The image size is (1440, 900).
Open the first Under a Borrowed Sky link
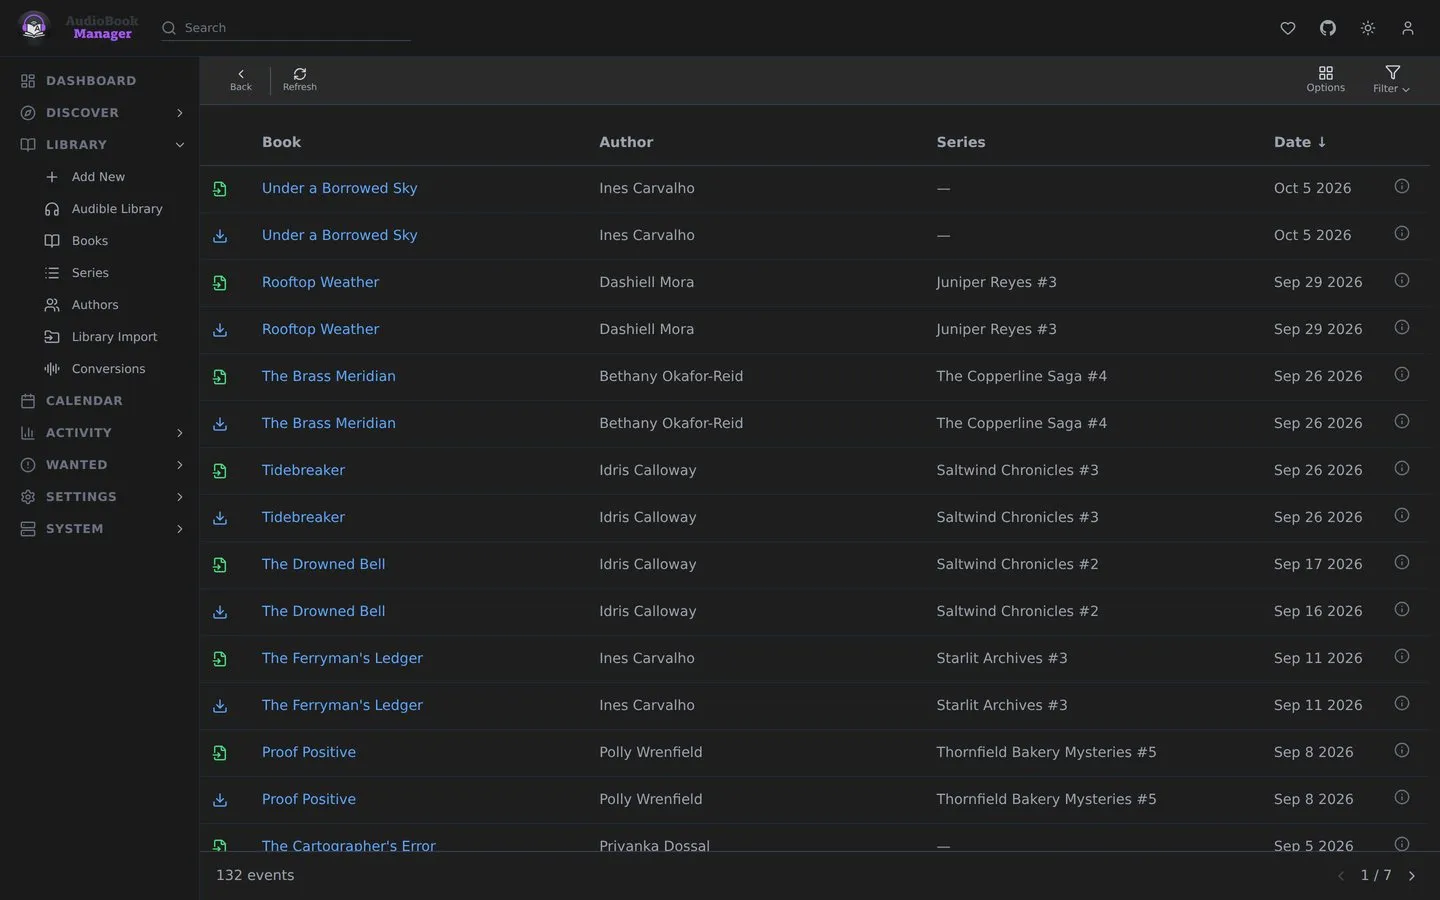(x=340, y=188)
